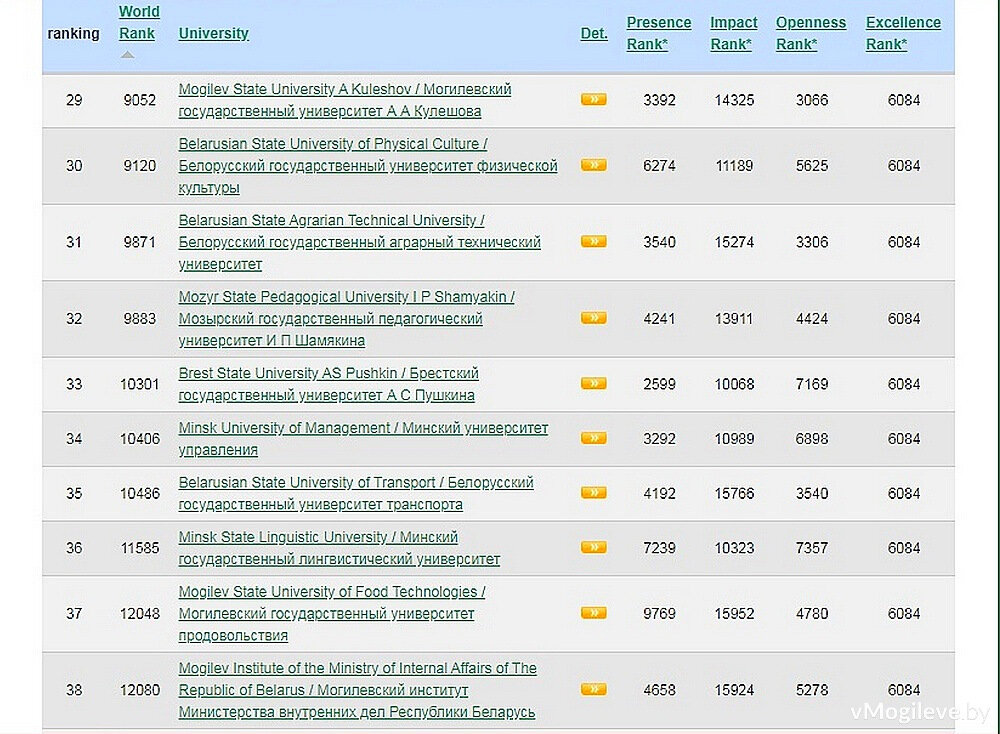Open details icon for Mozyr State Pedagogical University
Image resolution: width=1000 pixels, height=734 pixels.
click(x=593, y=318)
